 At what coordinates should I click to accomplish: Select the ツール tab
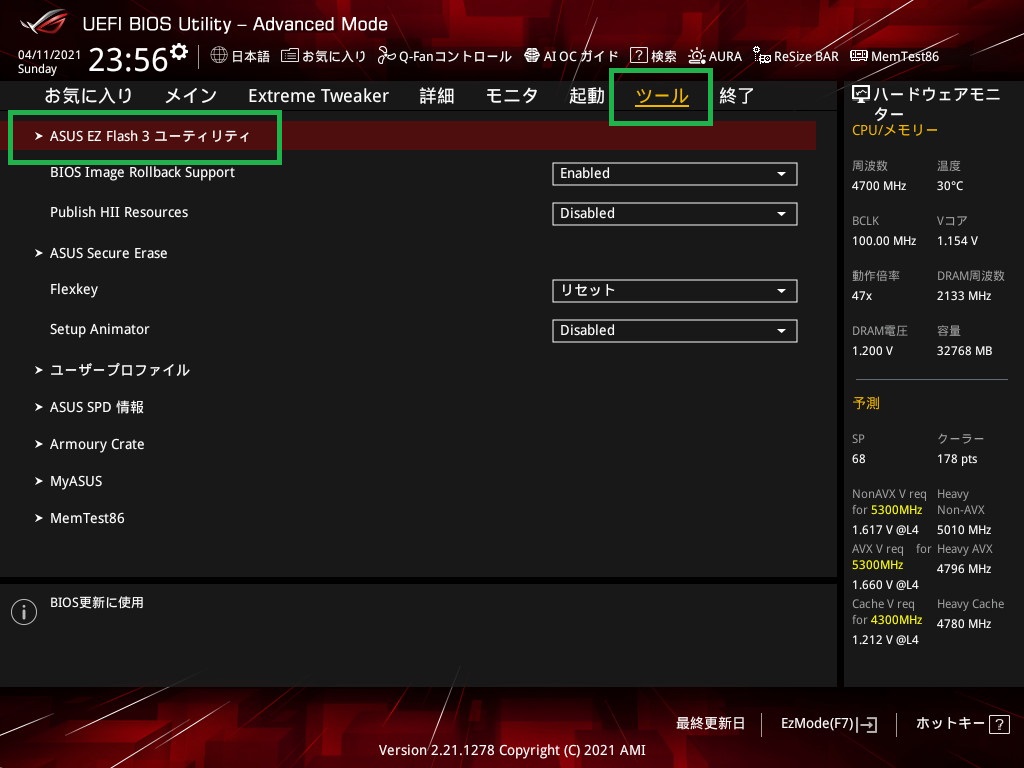662,96
